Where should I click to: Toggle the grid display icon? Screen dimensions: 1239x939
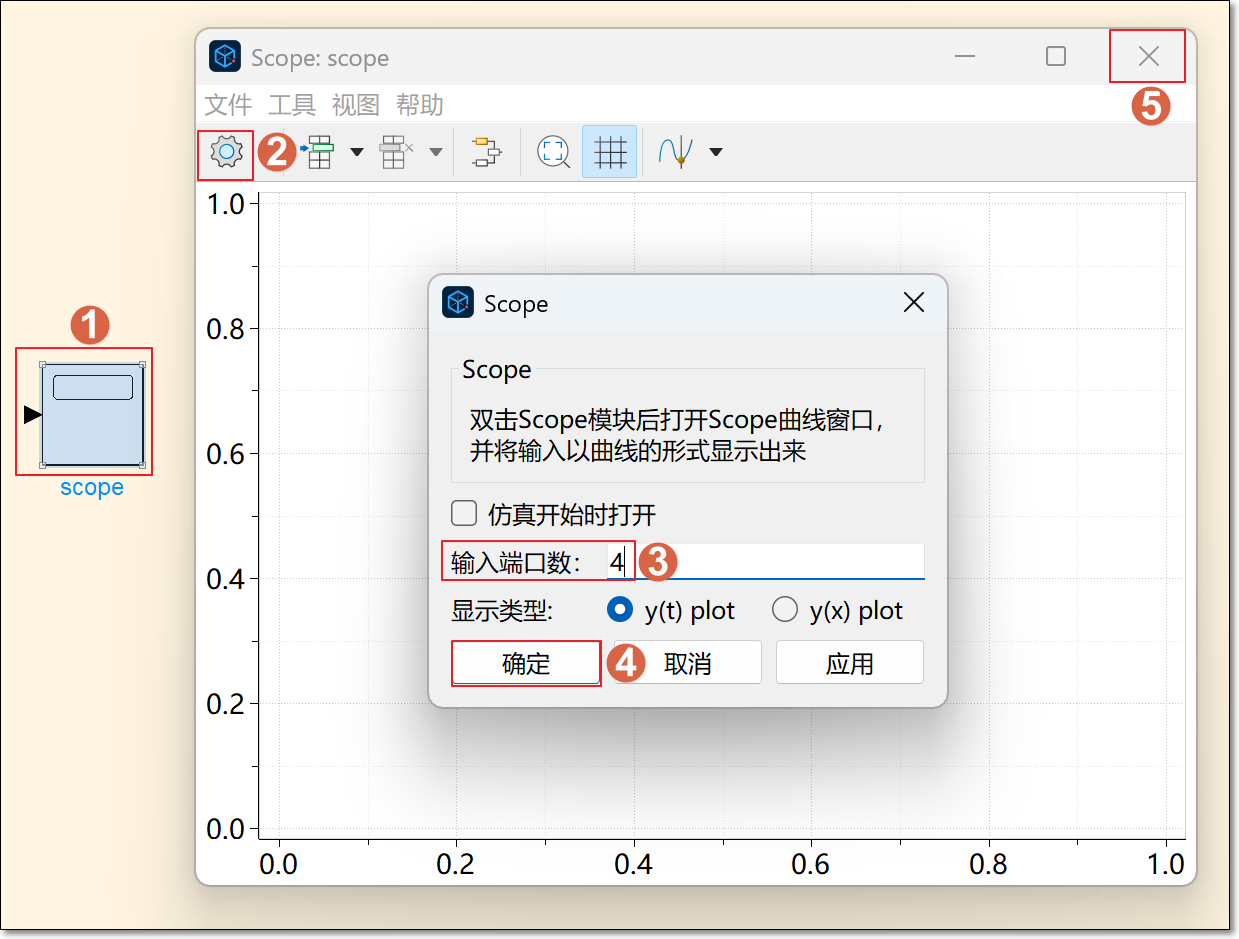tap(610, 152)
